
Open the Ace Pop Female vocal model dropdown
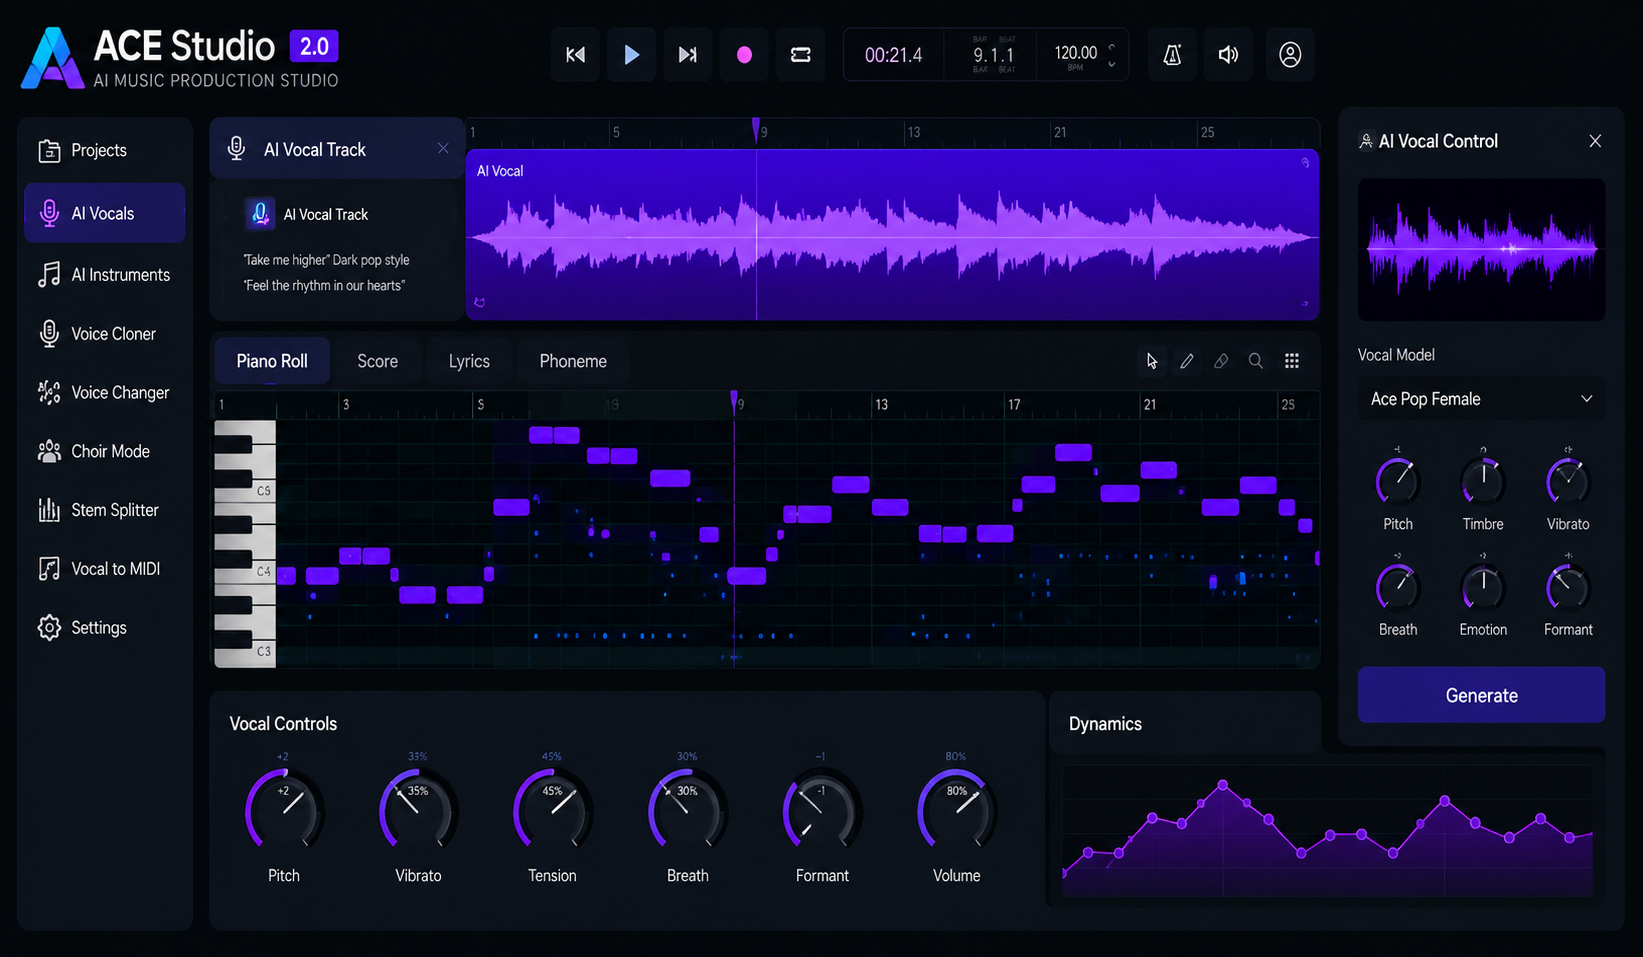[x=1481, y=399]
